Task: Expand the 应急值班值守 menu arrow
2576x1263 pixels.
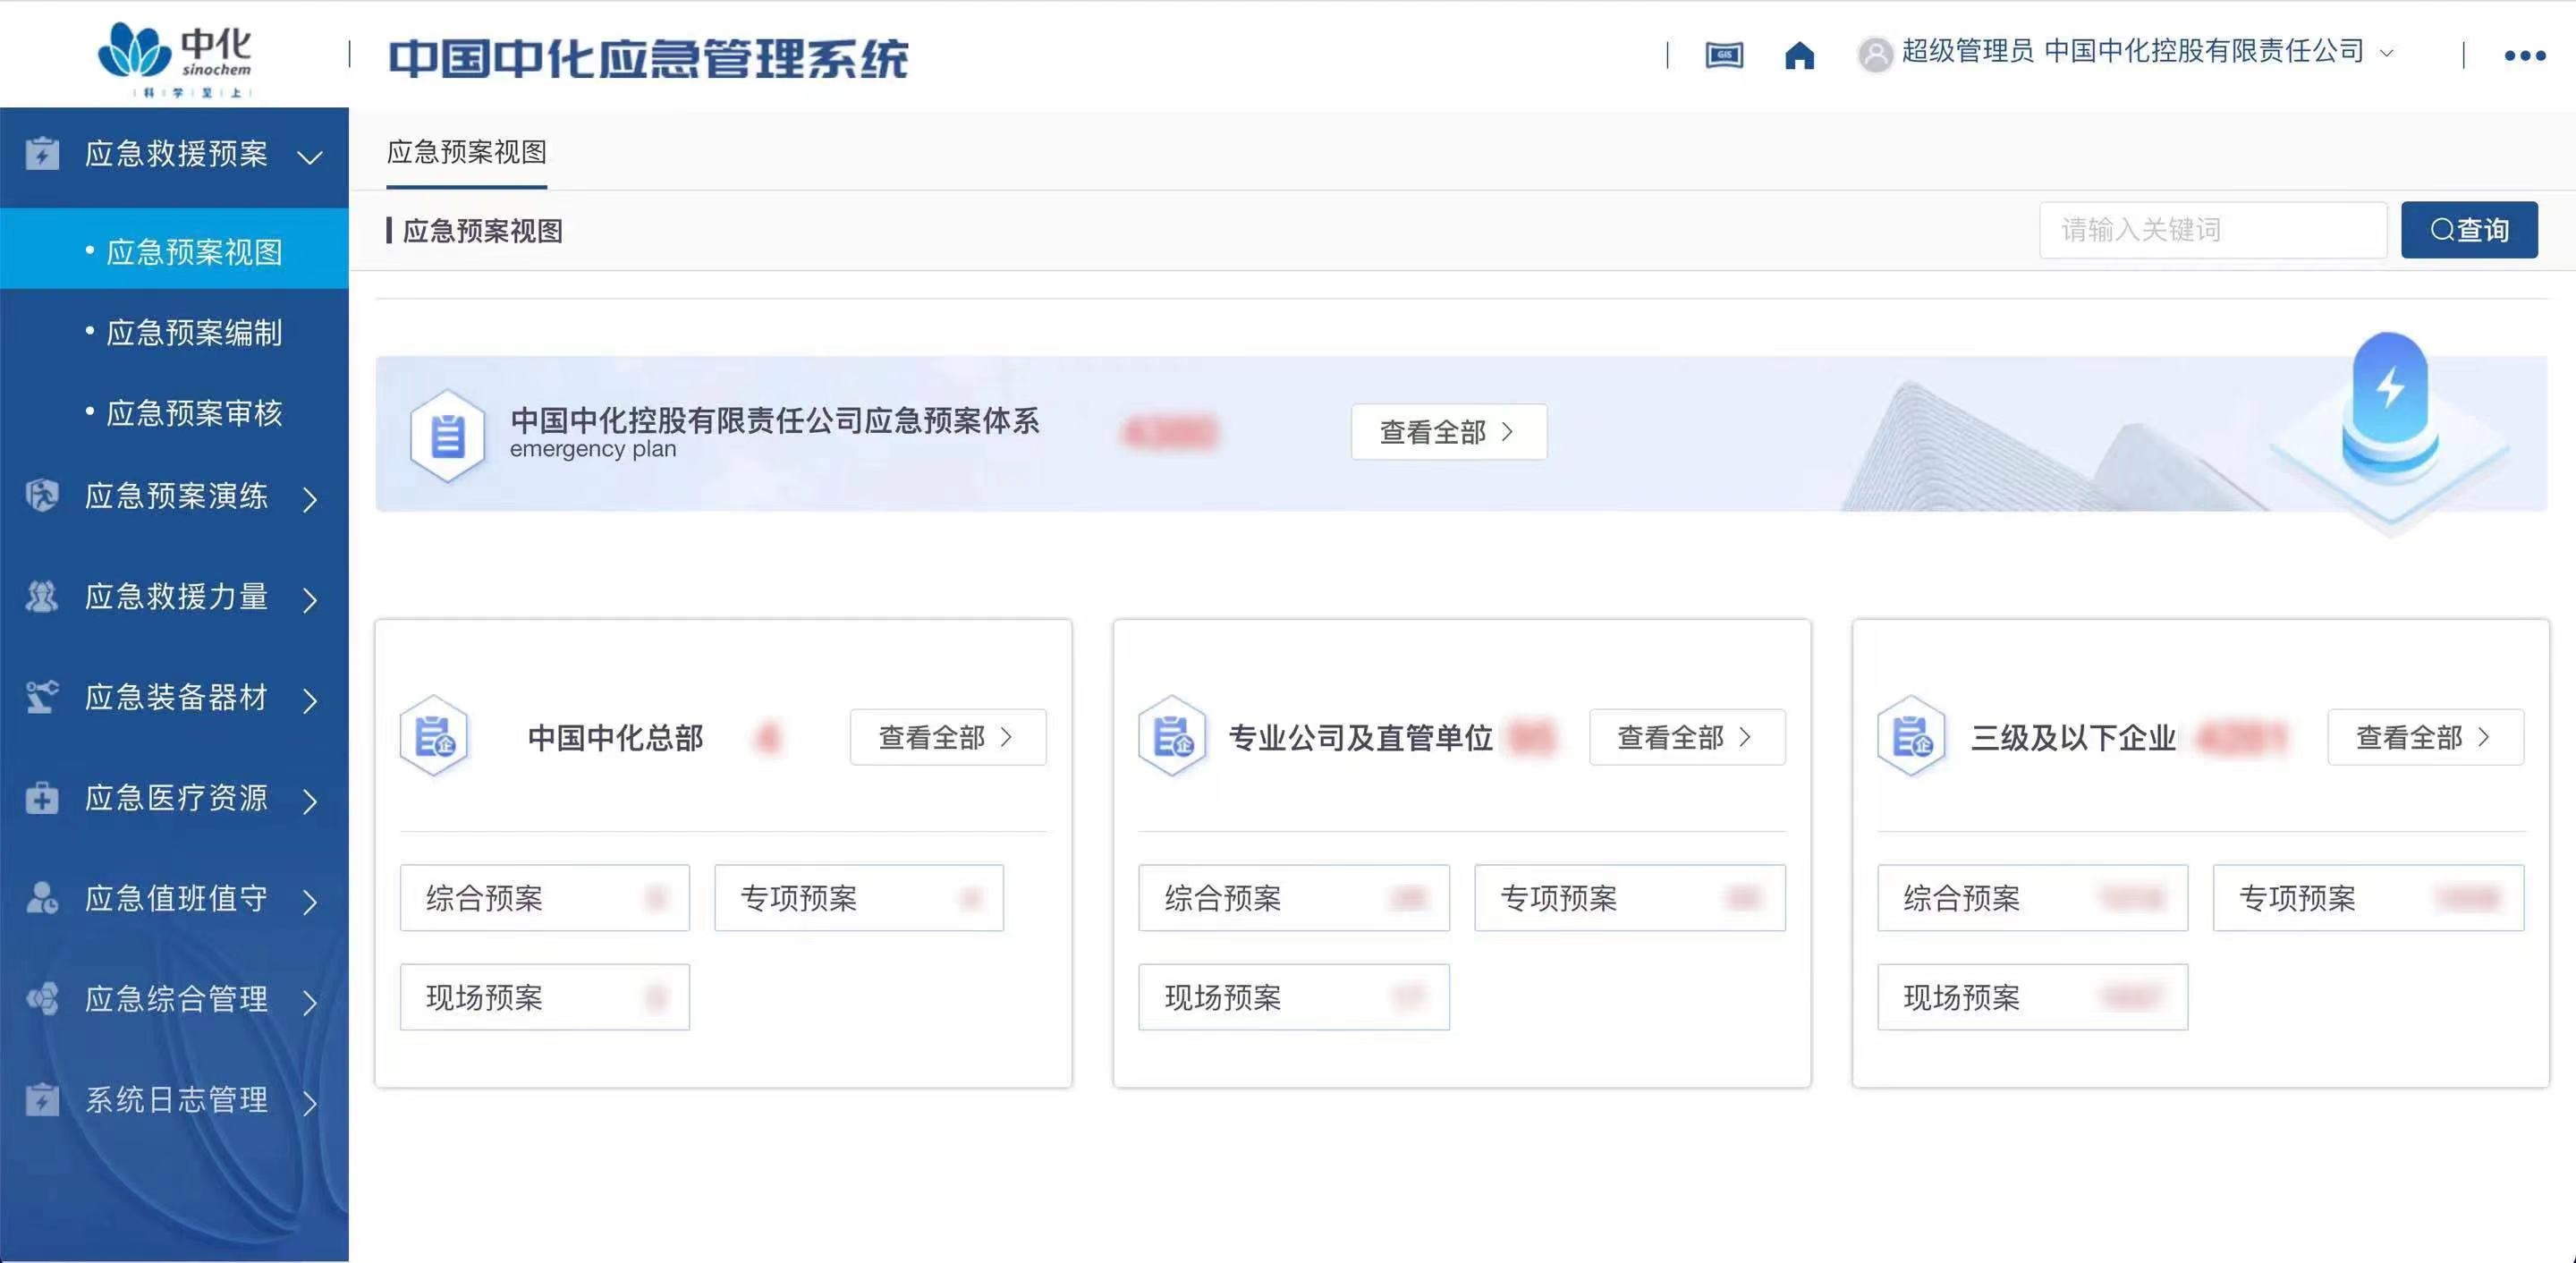Action: (x=310, y=902)
